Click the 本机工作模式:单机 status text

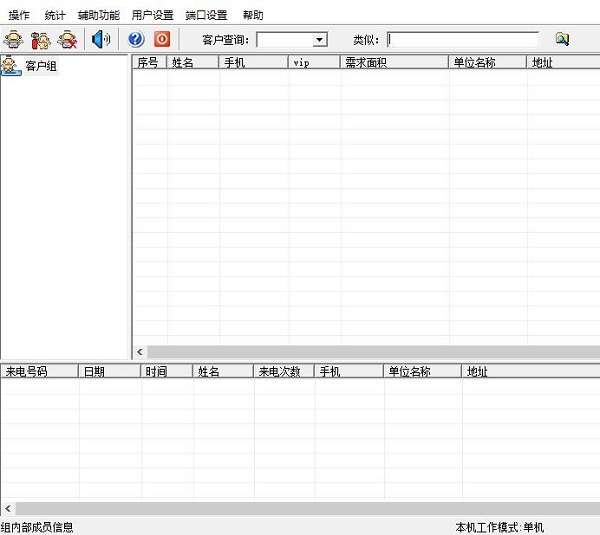499,527
